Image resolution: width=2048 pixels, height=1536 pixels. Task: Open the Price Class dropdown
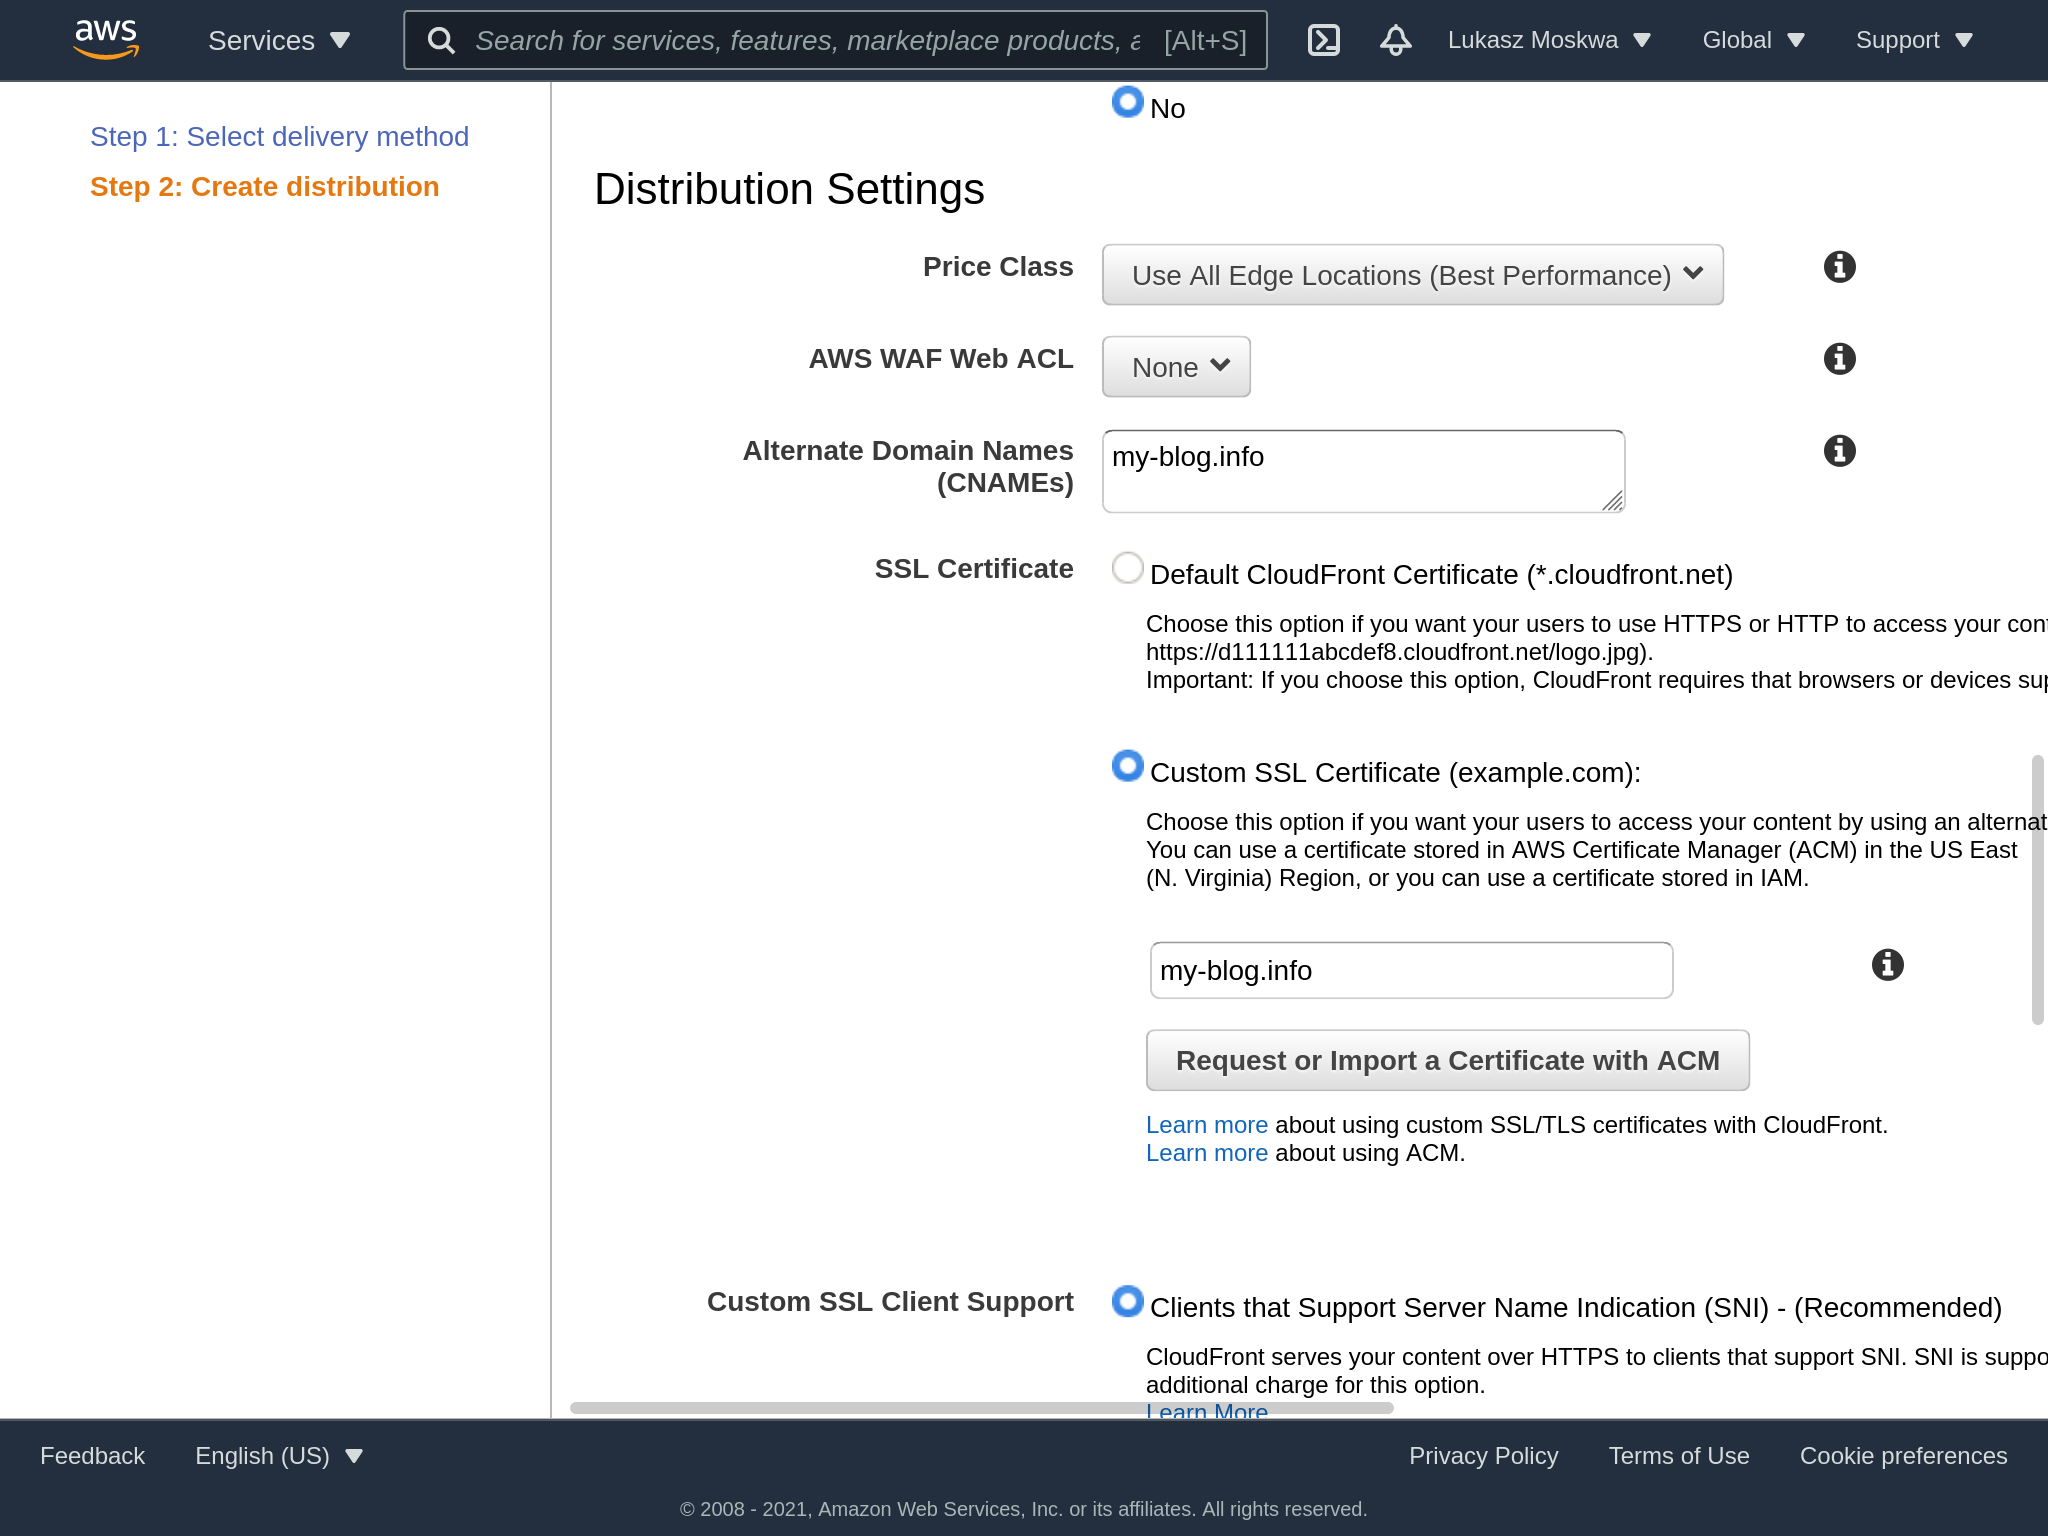pos(1412,275)
